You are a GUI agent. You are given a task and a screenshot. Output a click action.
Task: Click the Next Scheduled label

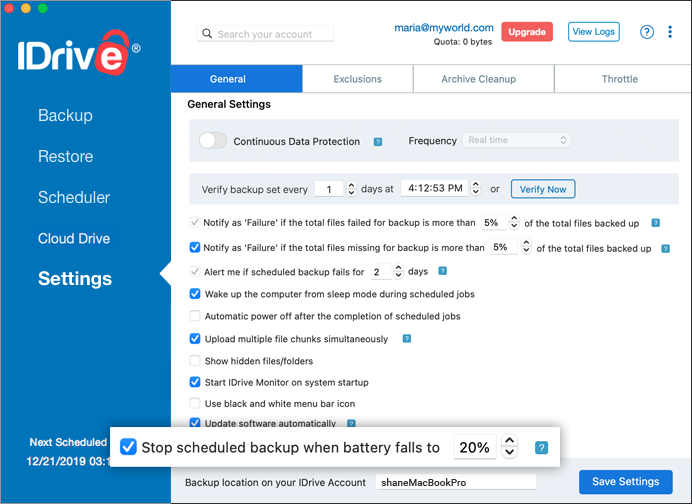click(x=68, y=442)
